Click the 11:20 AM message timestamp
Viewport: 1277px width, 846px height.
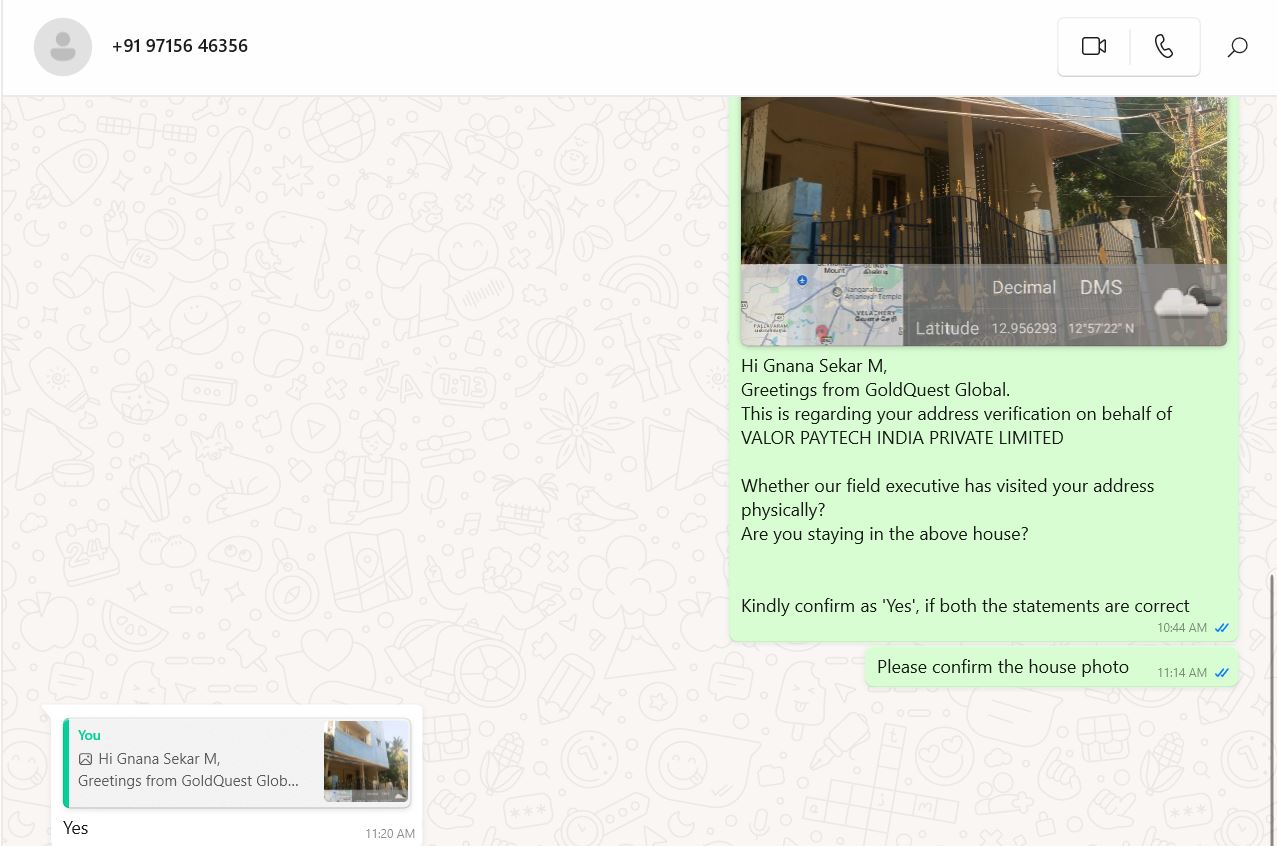[x=390, y=833]
